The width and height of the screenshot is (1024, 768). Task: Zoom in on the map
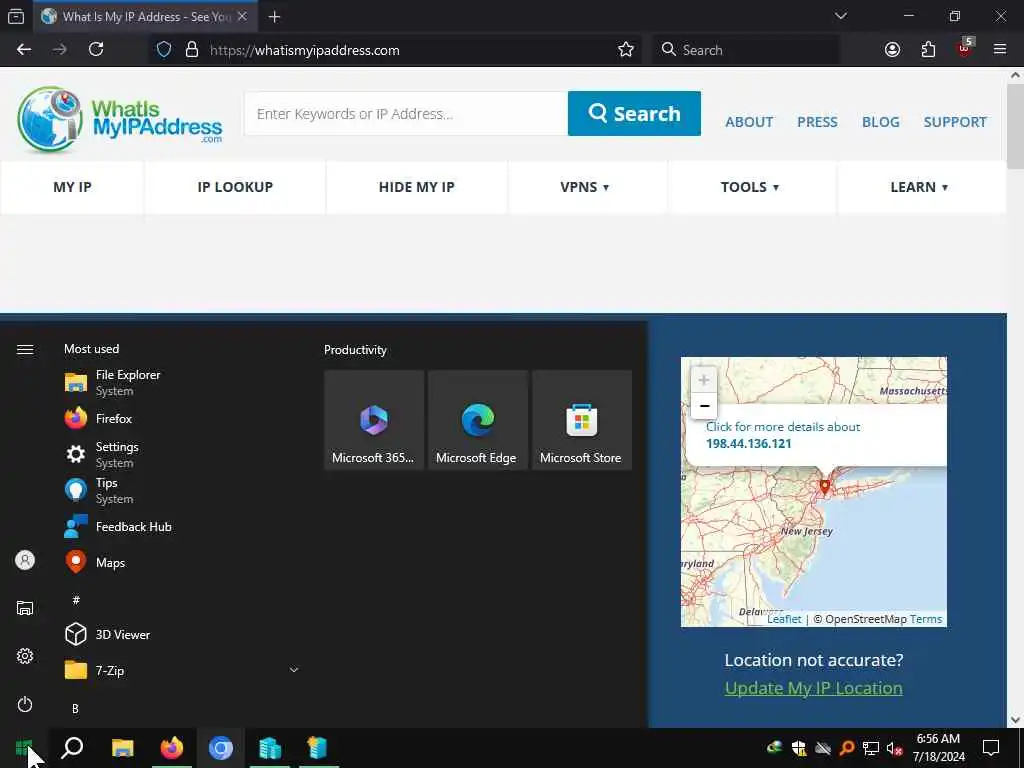(x=703, y=380)
